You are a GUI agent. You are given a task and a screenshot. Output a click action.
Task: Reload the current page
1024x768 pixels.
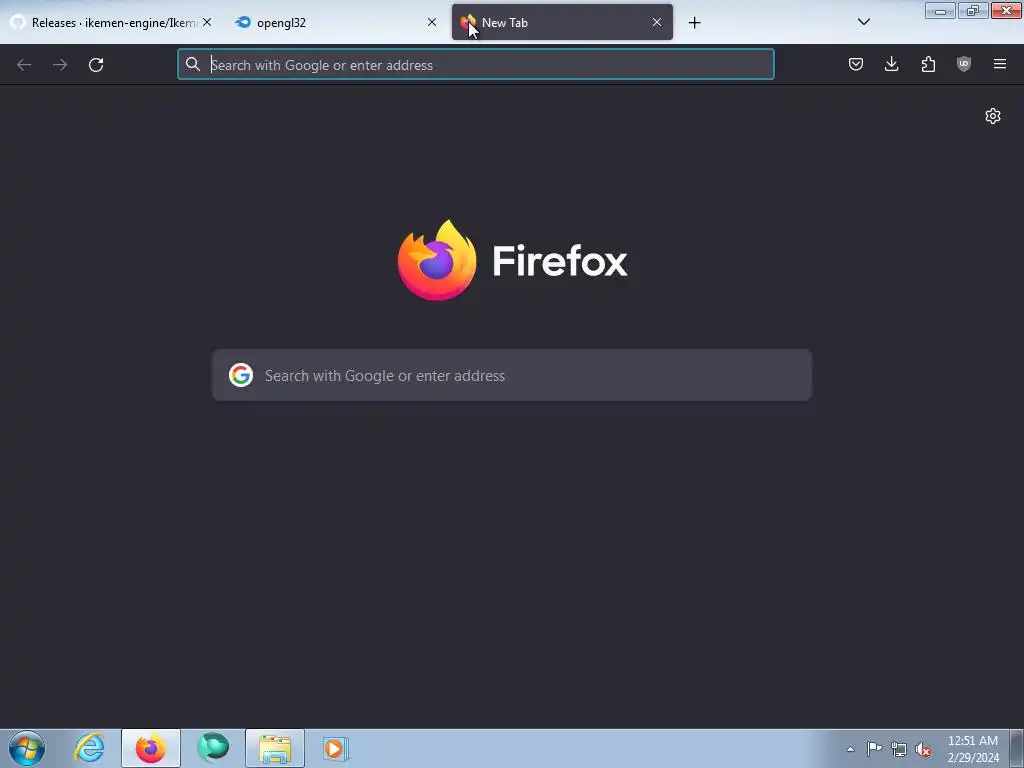coord(96,65)
